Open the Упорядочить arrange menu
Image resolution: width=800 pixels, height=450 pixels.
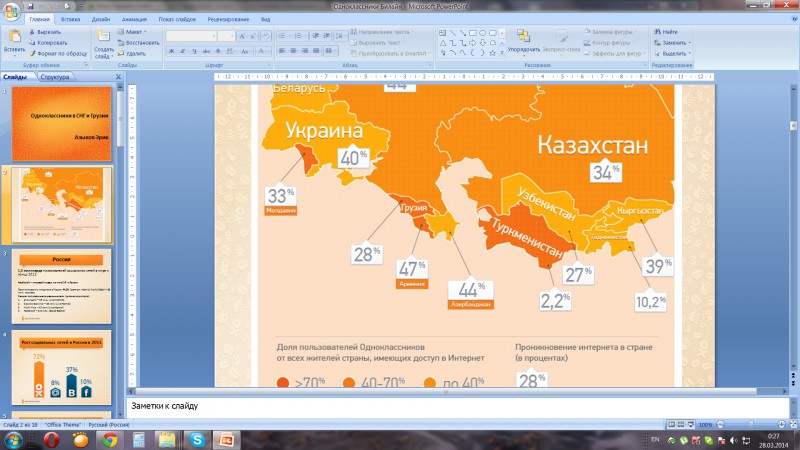[523, 41]
